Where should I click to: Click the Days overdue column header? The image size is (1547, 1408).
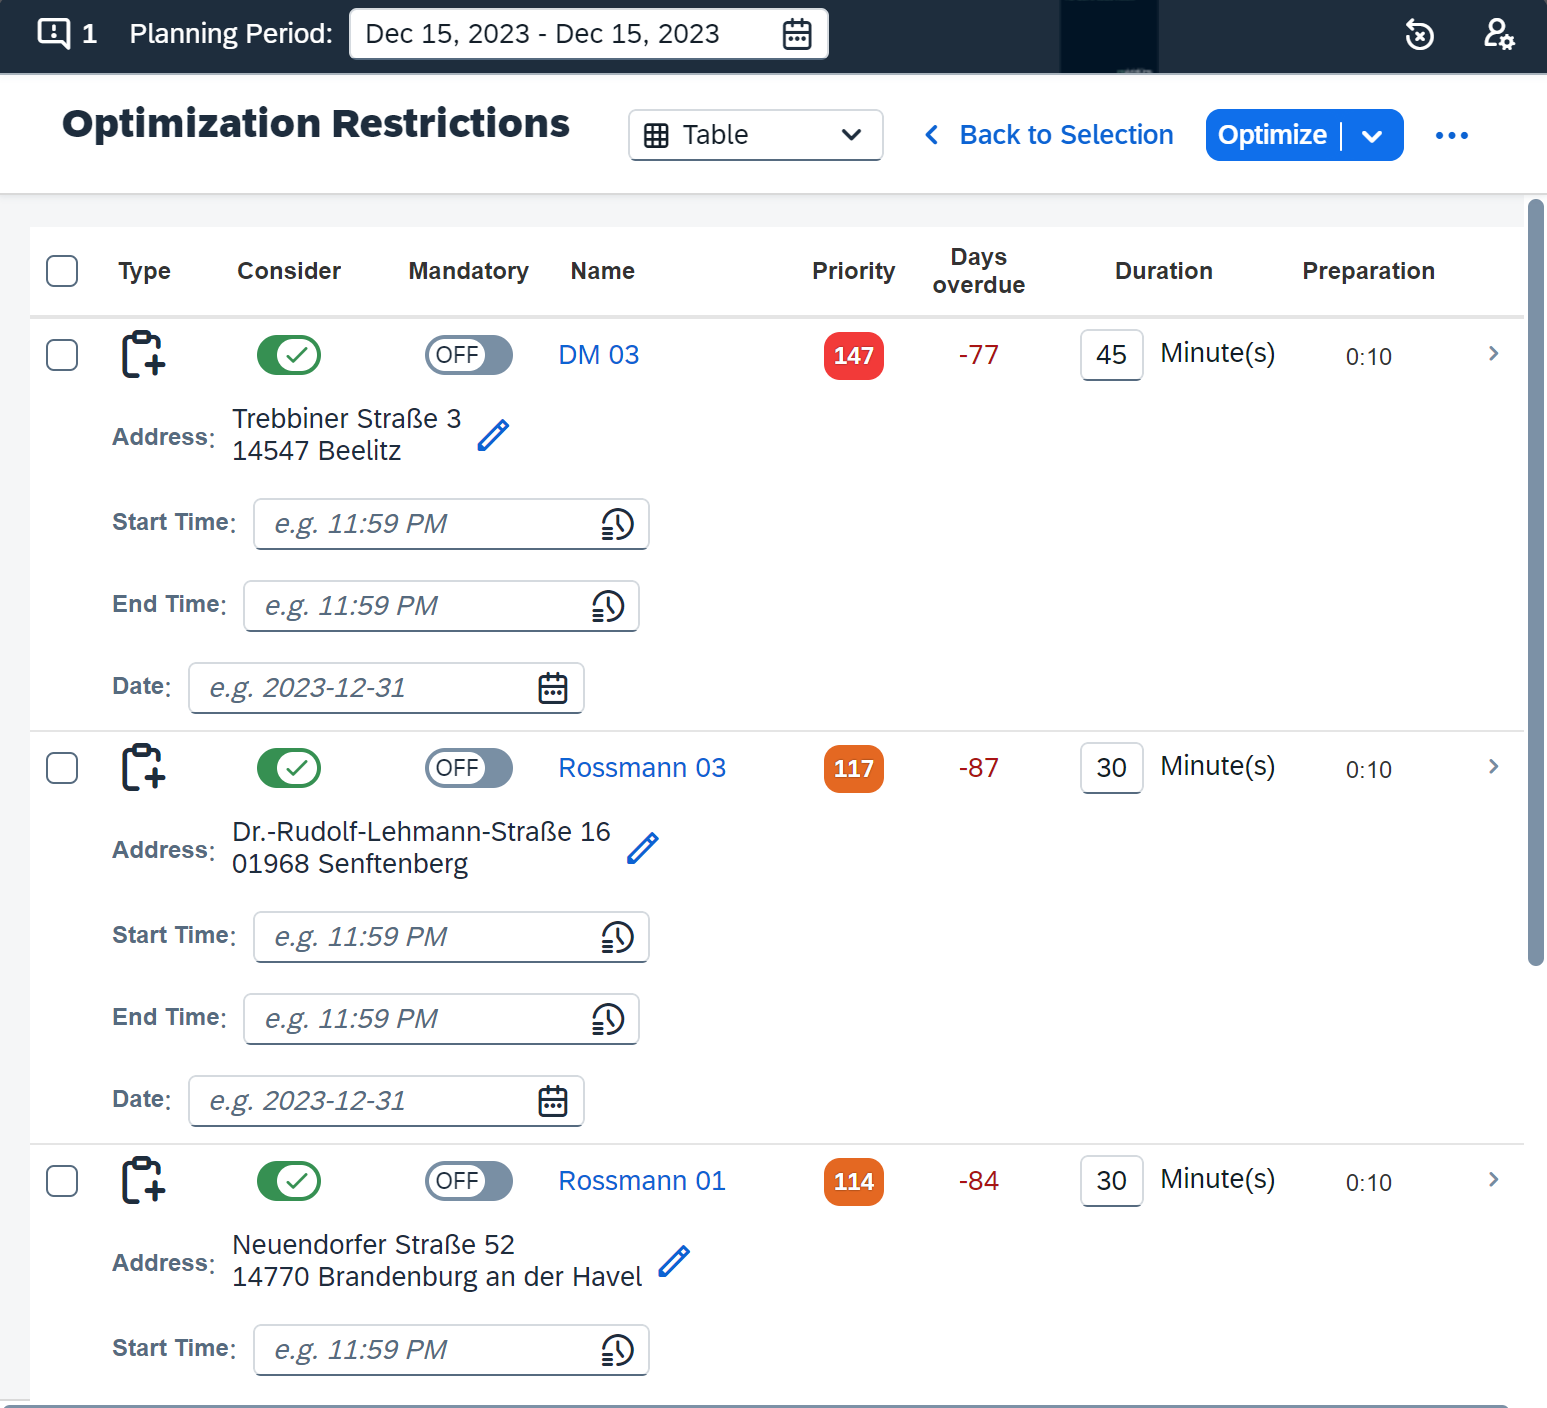[979, 271]
